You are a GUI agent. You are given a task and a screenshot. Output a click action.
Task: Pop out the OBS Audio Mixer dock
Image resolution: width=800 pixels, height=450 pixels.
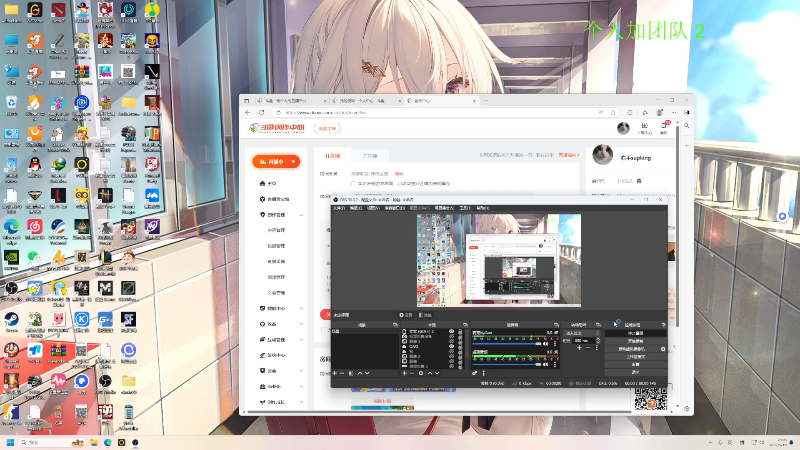556,325
